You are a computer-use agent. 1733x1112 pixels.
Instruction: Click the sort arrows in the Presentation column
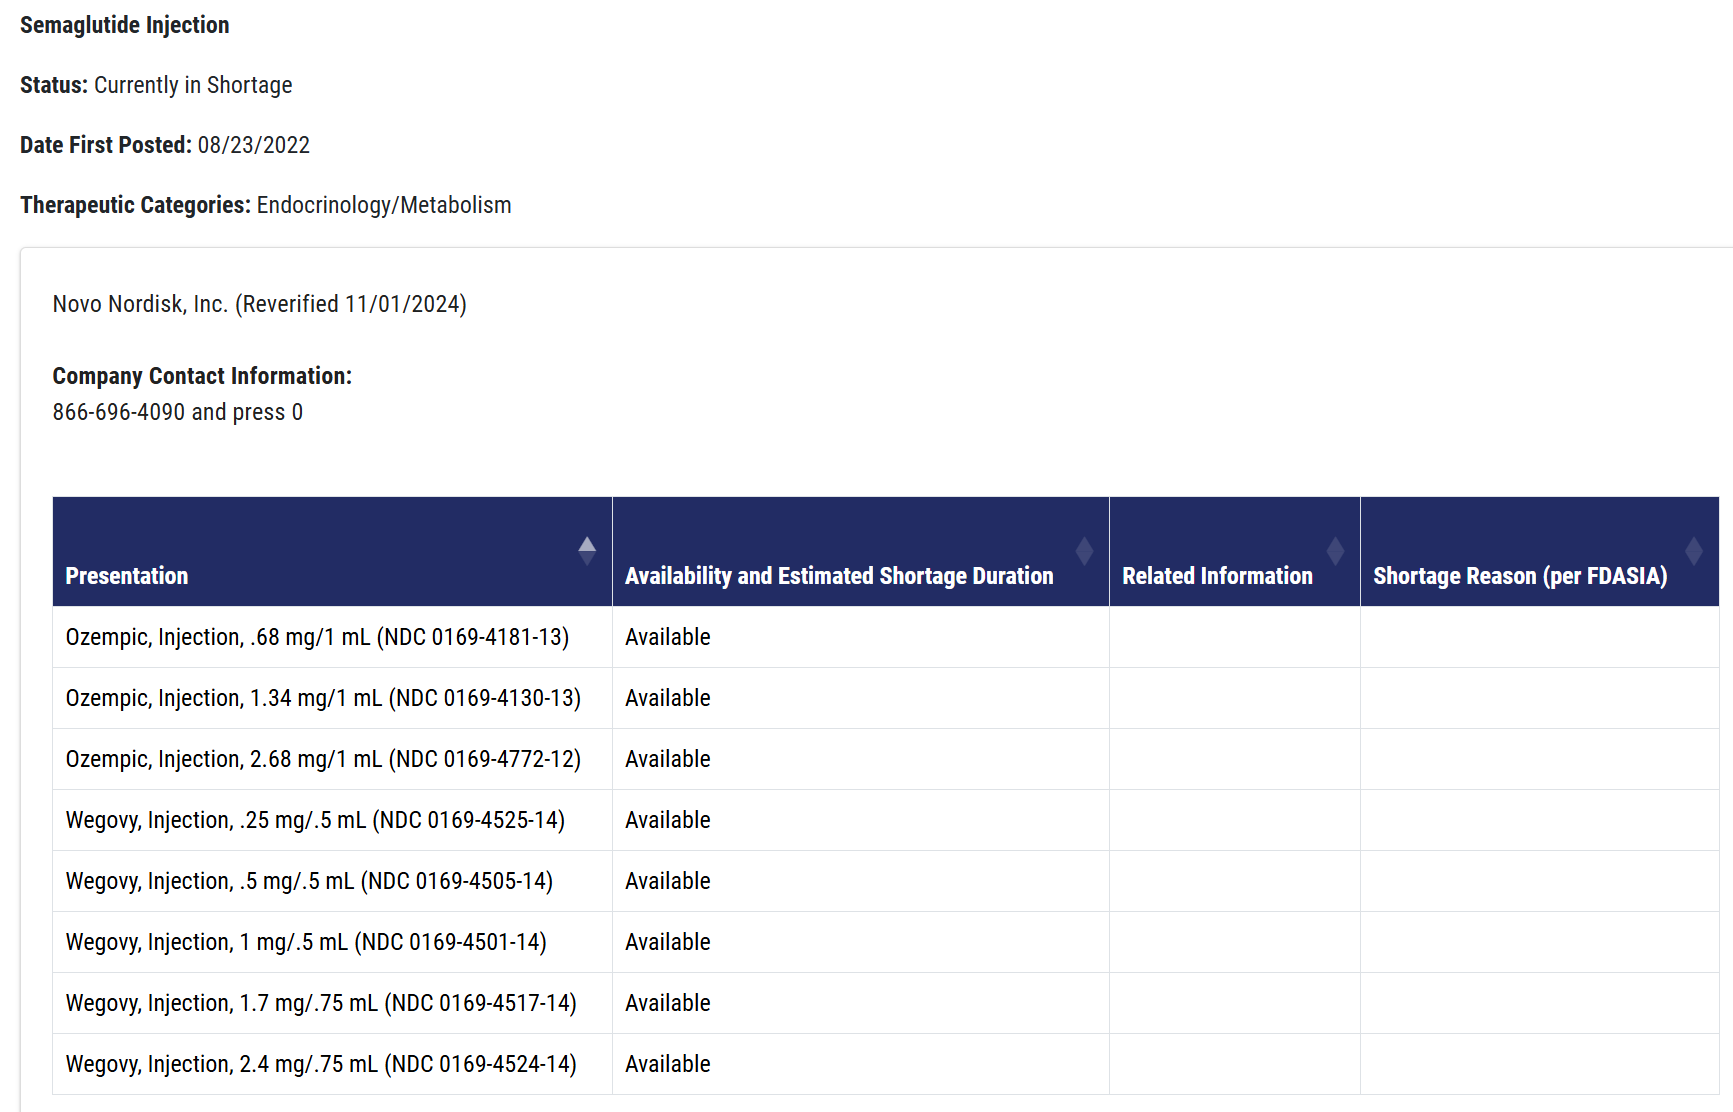pyautogui.click(x=587, y=551)
